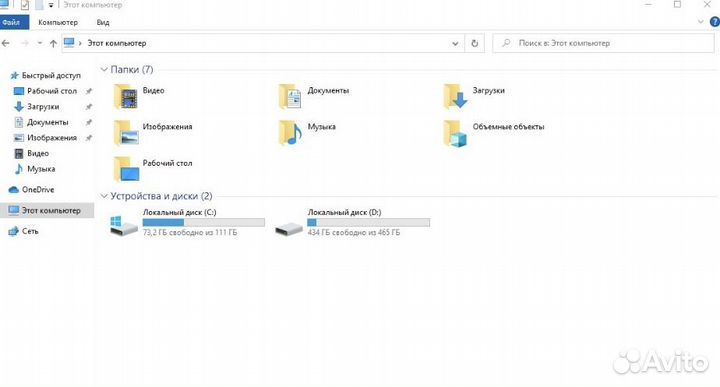Maximize the Этот компьютер window

click(x=677, y=5)
